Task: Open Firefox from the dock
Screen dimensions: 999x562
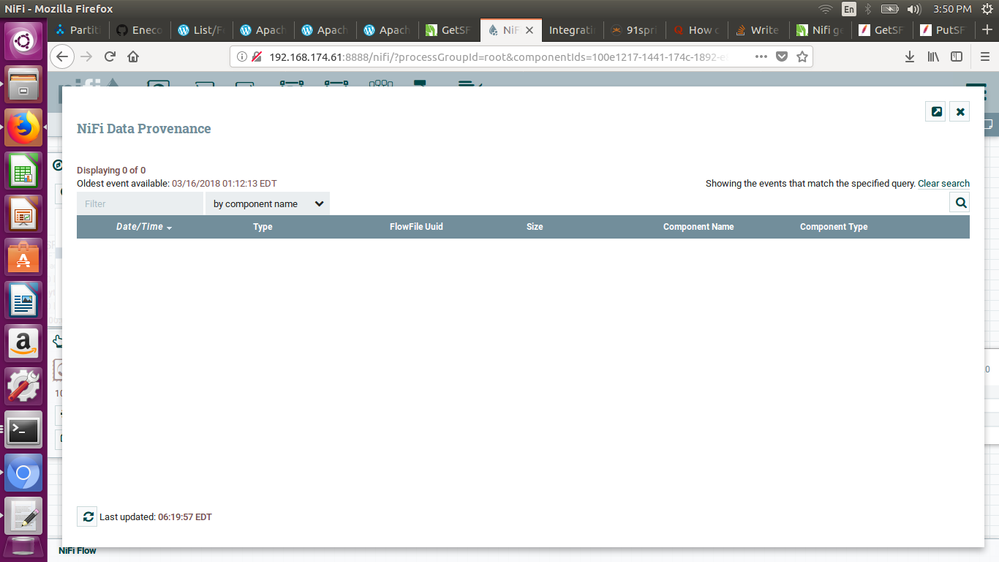Action: (23, 127)
